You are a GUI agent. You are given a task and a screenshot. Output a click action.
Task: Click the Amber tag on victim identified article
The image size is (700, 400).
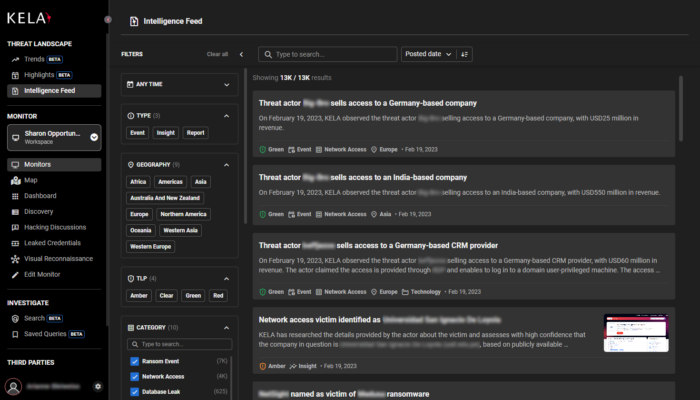[272, 366]
